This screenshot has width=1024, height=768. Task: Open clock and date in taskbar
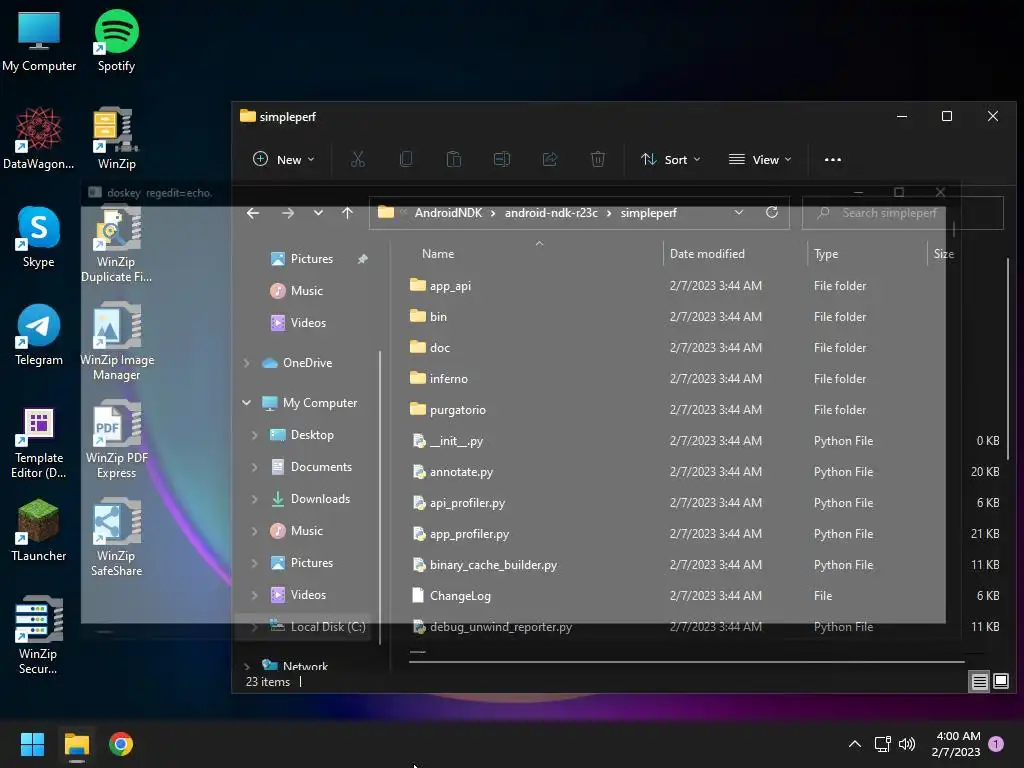pos(956,744)
